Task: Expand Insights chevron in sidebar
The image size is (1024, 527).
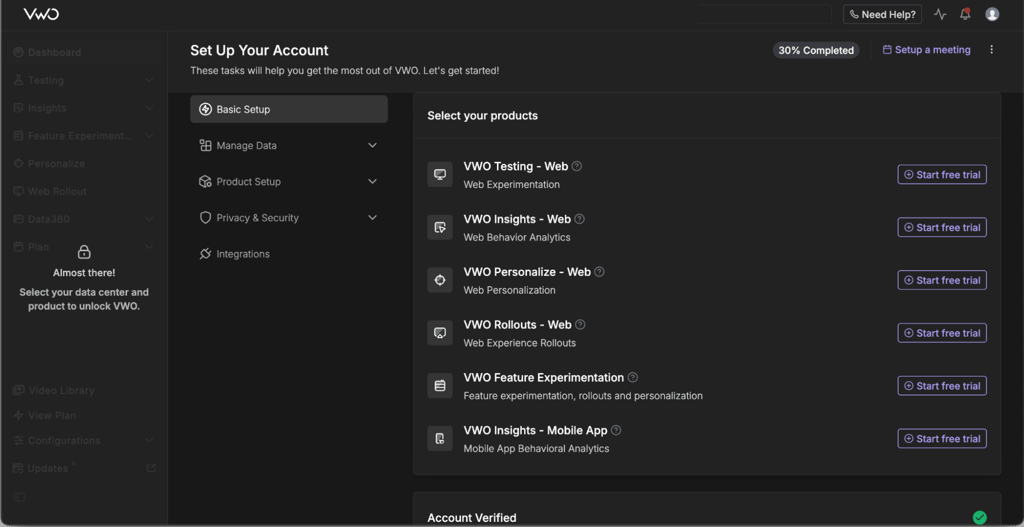Action: coord(149,108)
